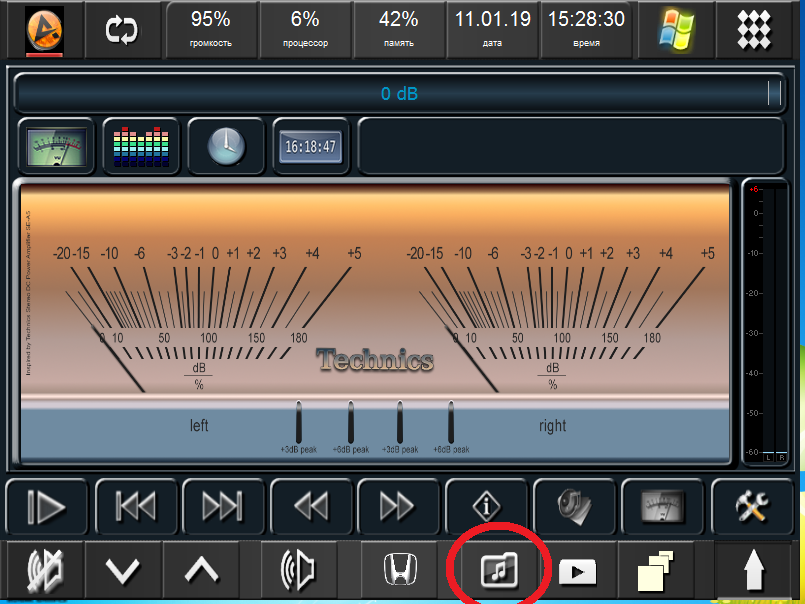
Task: Skip to the next track
Action: pyautogui.click(x=223, y=507)
